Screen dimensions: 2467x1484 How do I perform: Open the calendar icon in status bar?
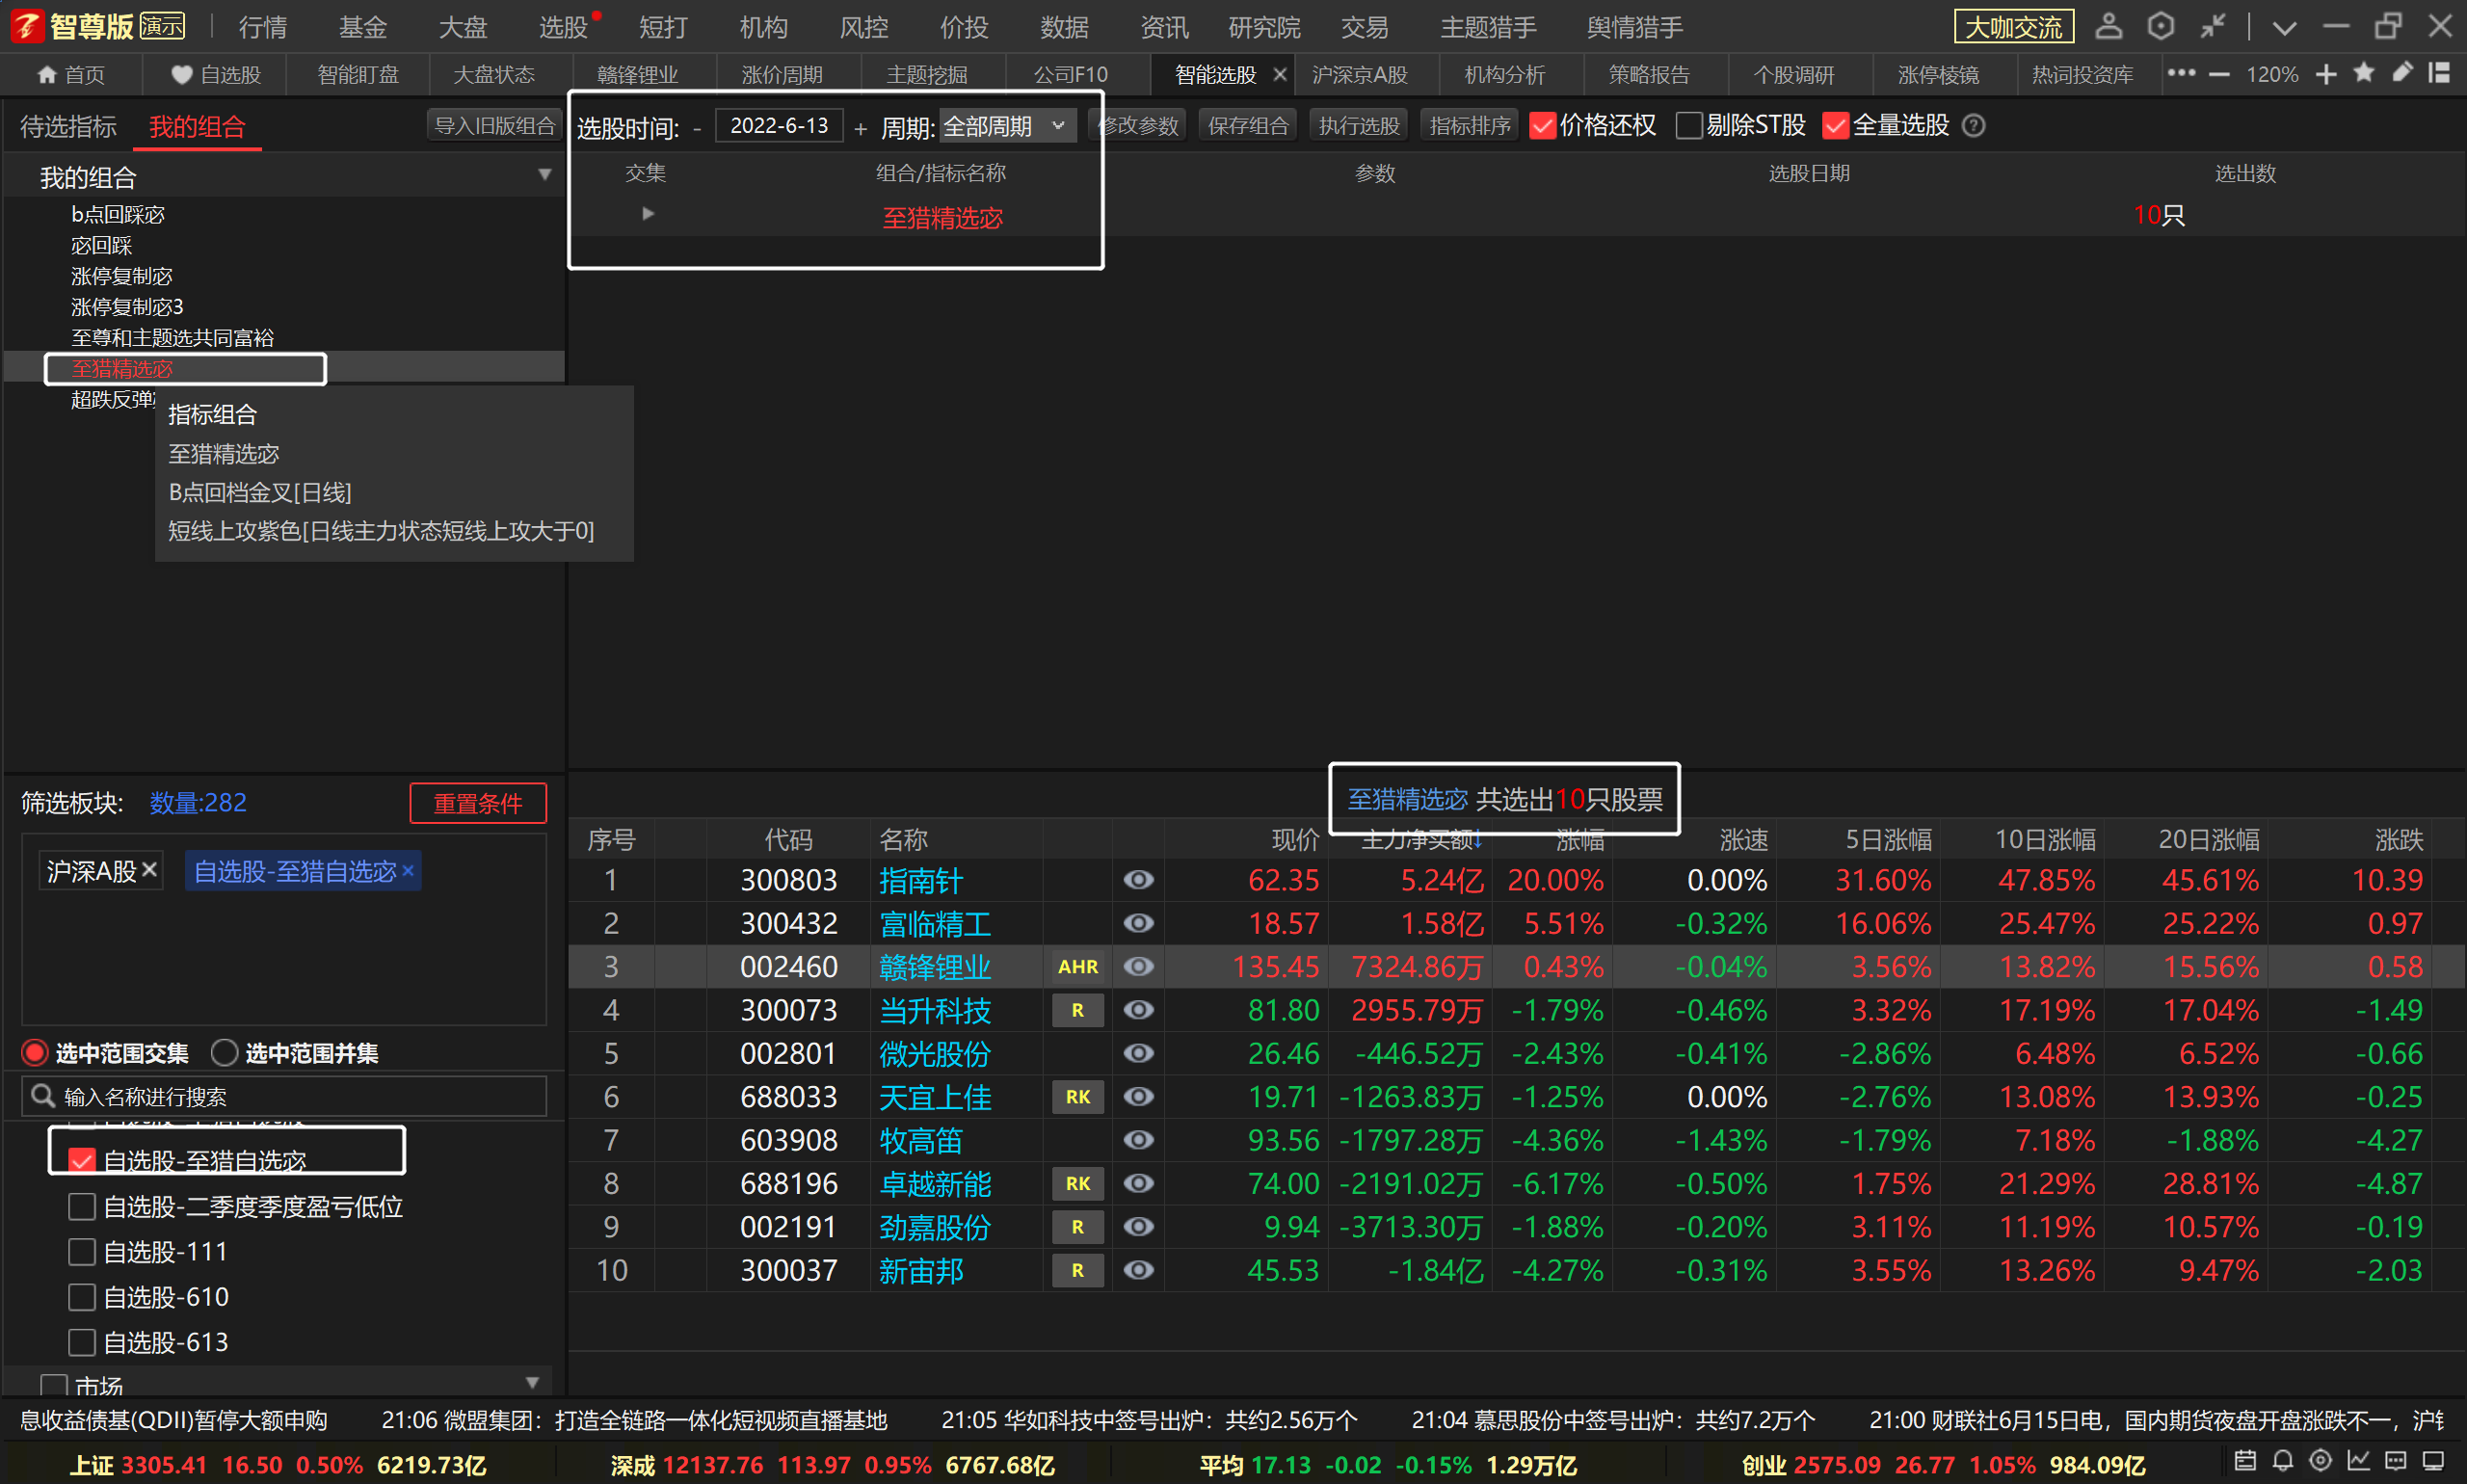(2245, 1461)
